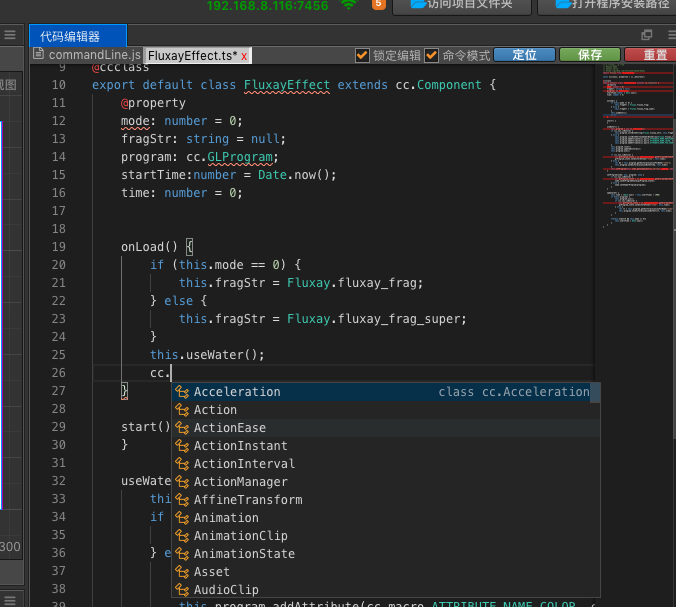Click the mode property on line 12
Screen dimensions: 676x607
pyautogui.click(x=135, y=121)
